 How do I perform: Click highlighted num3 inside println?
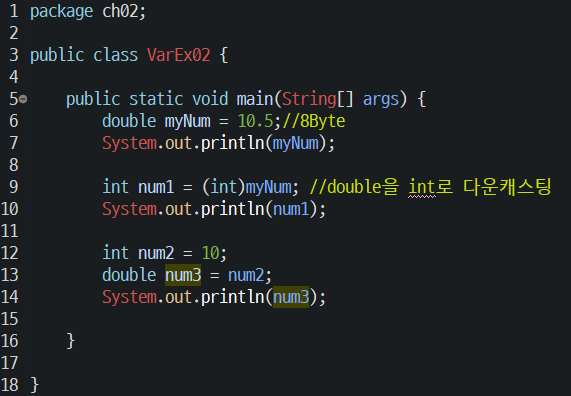coord(291,297)
